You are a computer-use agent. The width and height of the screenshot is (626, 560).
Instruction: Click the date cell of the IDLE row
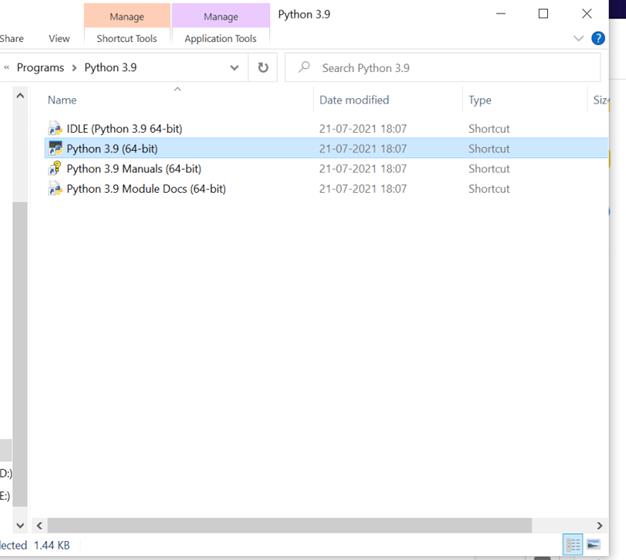363,129
